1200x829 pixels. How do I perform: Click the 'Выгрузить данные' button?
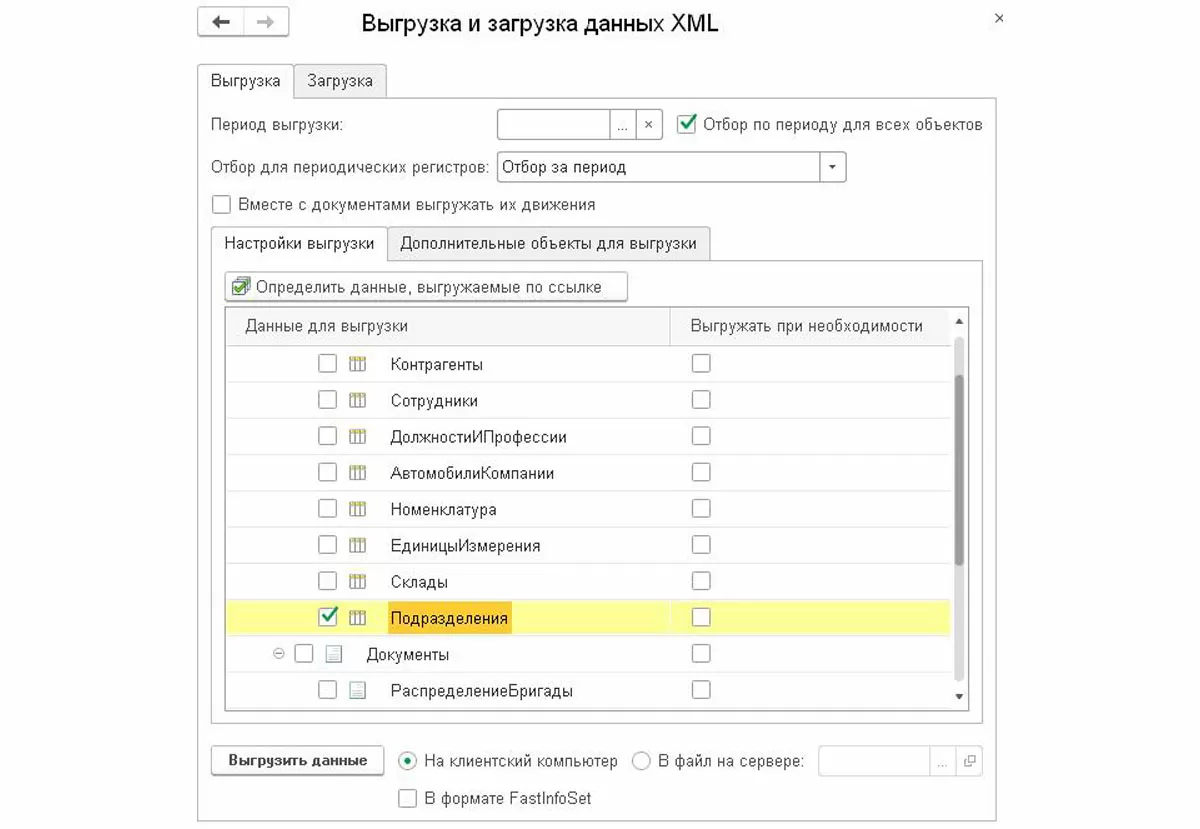297,760
